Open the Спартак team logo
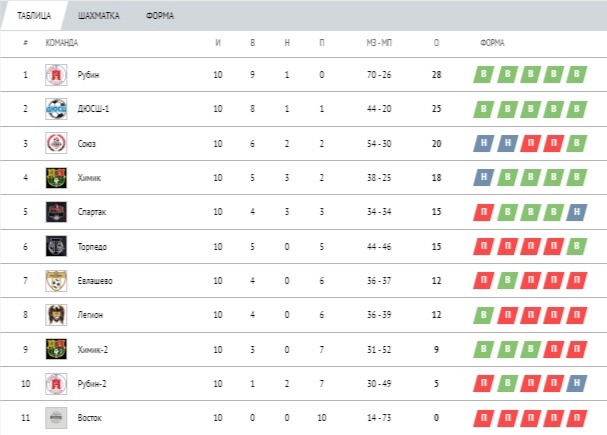The height and width of the screenshot is (435, 607). [56, 212]
